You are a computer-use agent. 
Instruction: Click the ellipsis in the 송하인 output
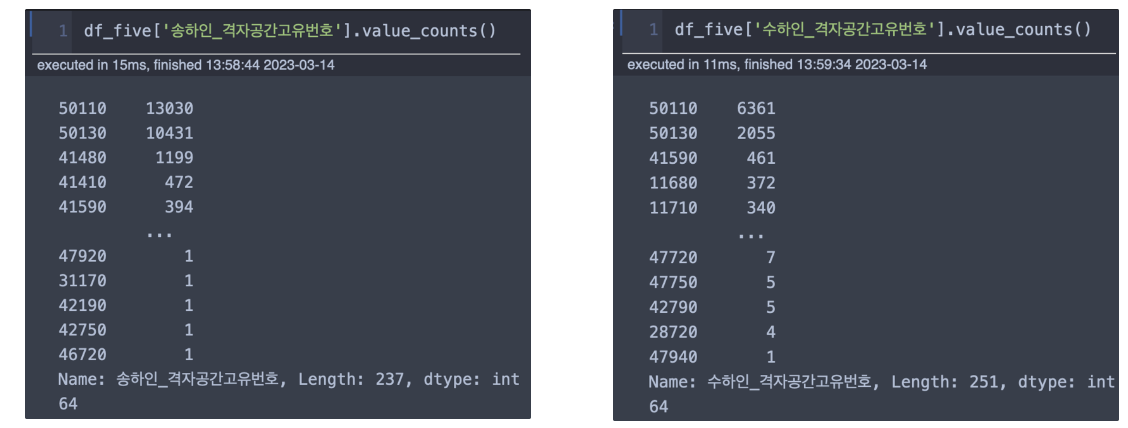coord(158,233)
